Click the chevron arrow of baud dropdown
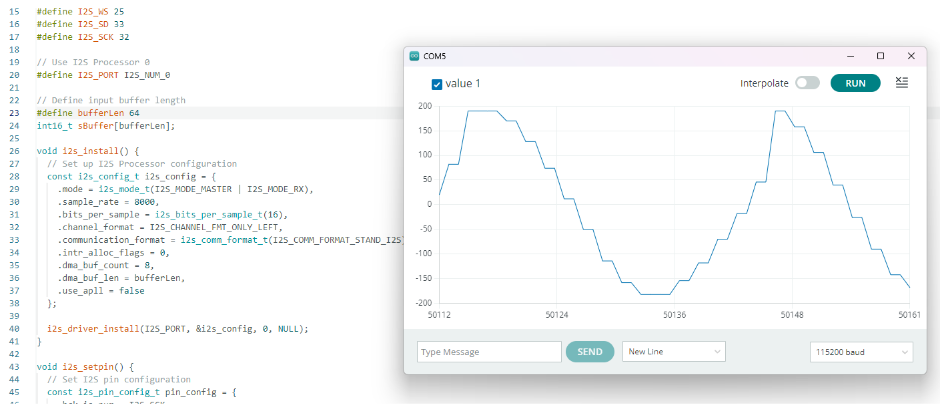 [x=904, y=352]
